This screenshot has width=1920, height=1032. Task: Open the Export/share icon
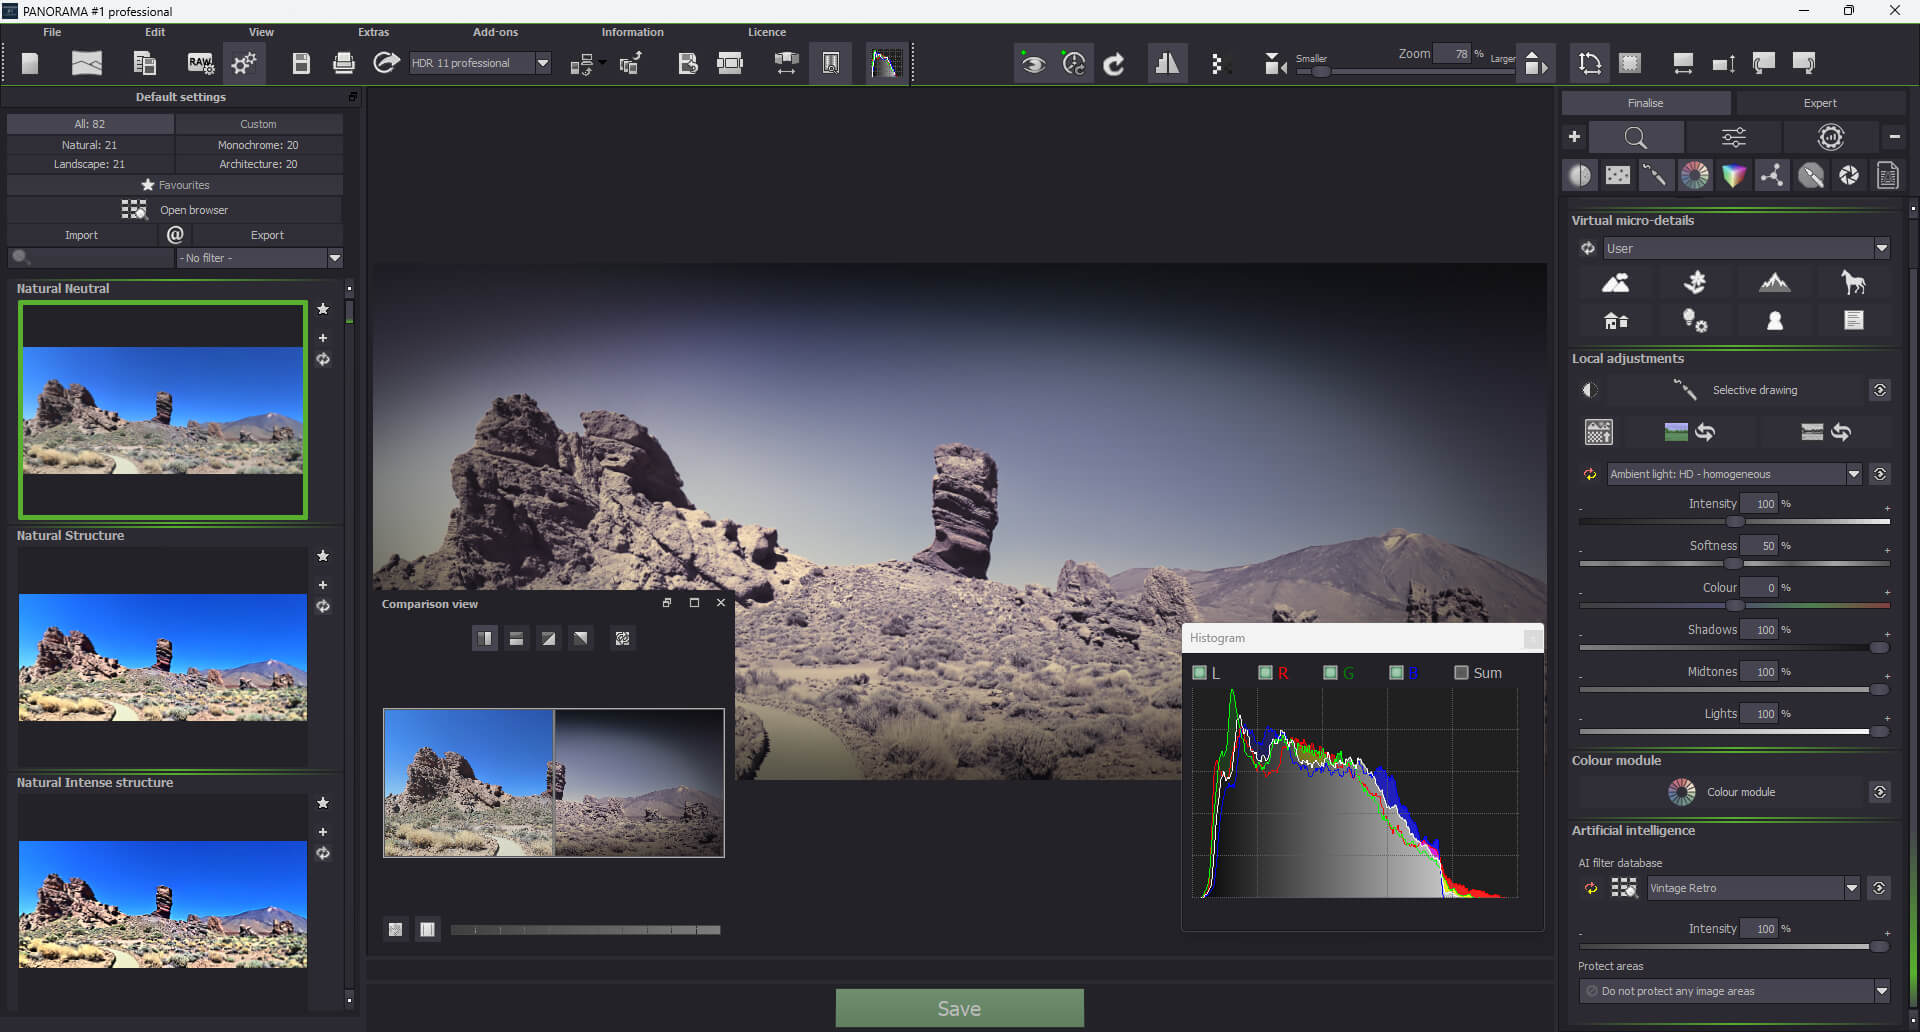pos(385,62)
